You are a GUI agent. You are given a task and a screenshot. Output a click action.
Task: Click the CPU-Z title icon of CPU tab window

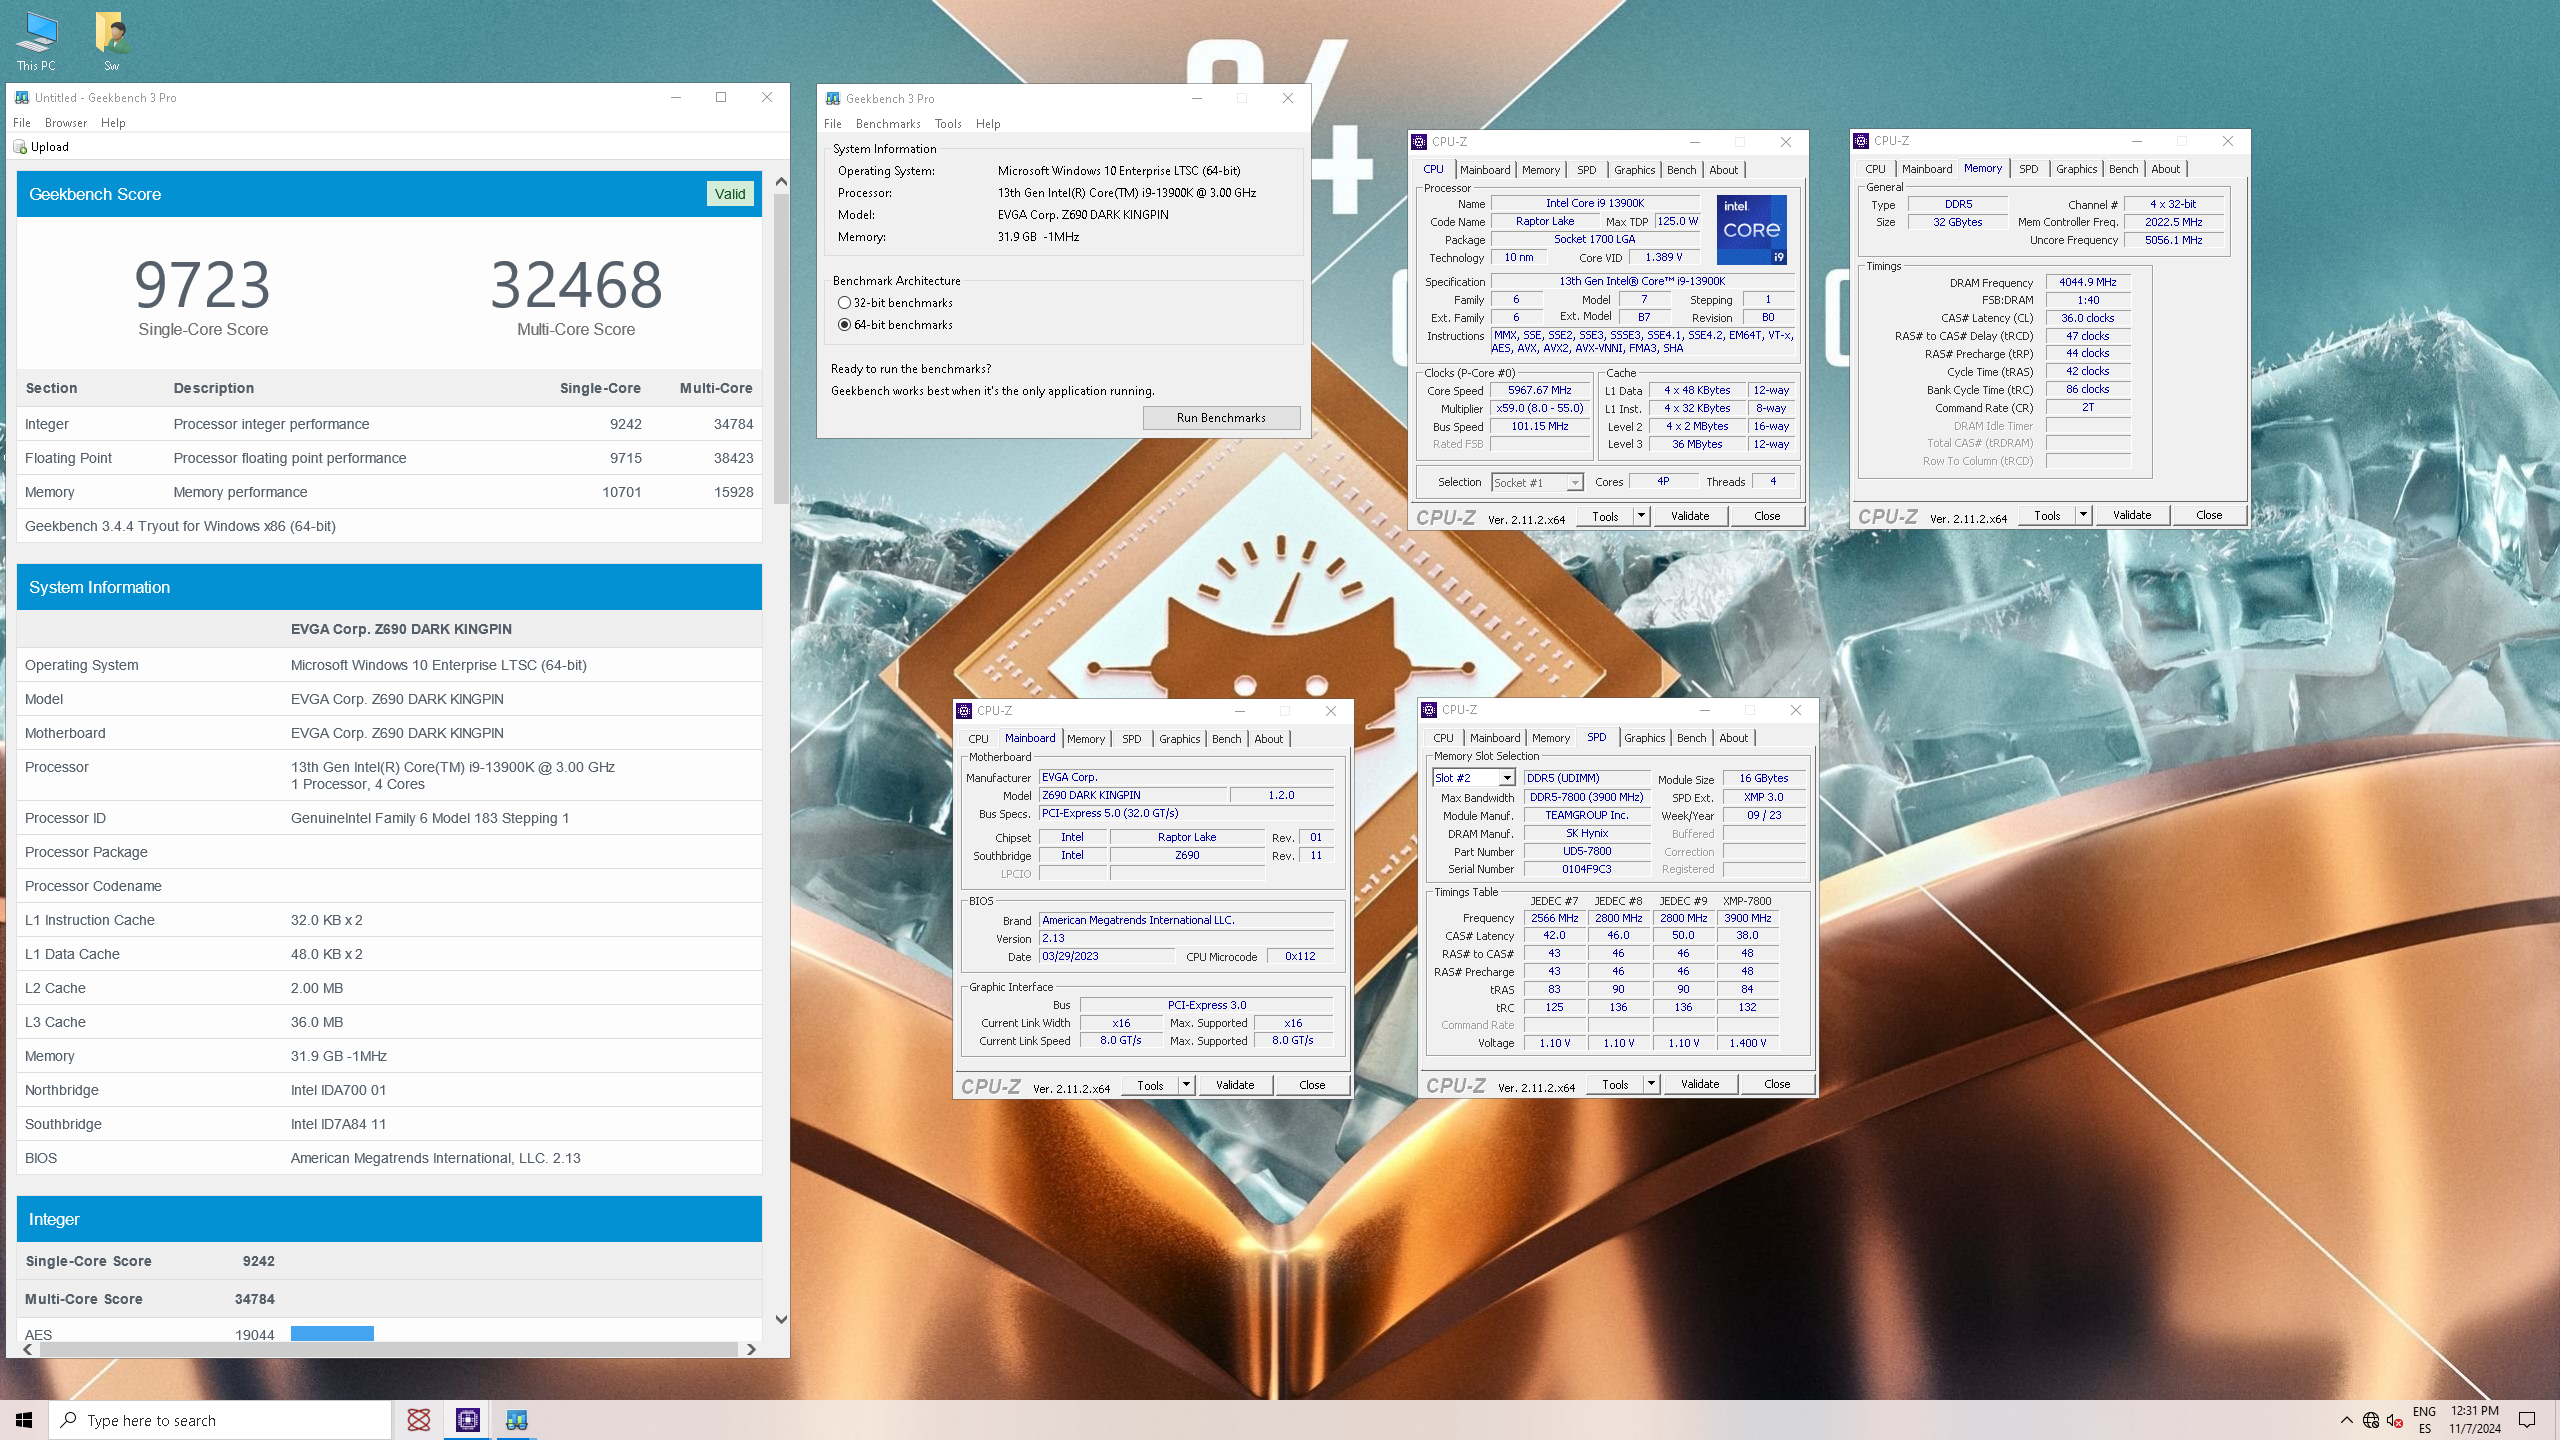coord(1419,142)
